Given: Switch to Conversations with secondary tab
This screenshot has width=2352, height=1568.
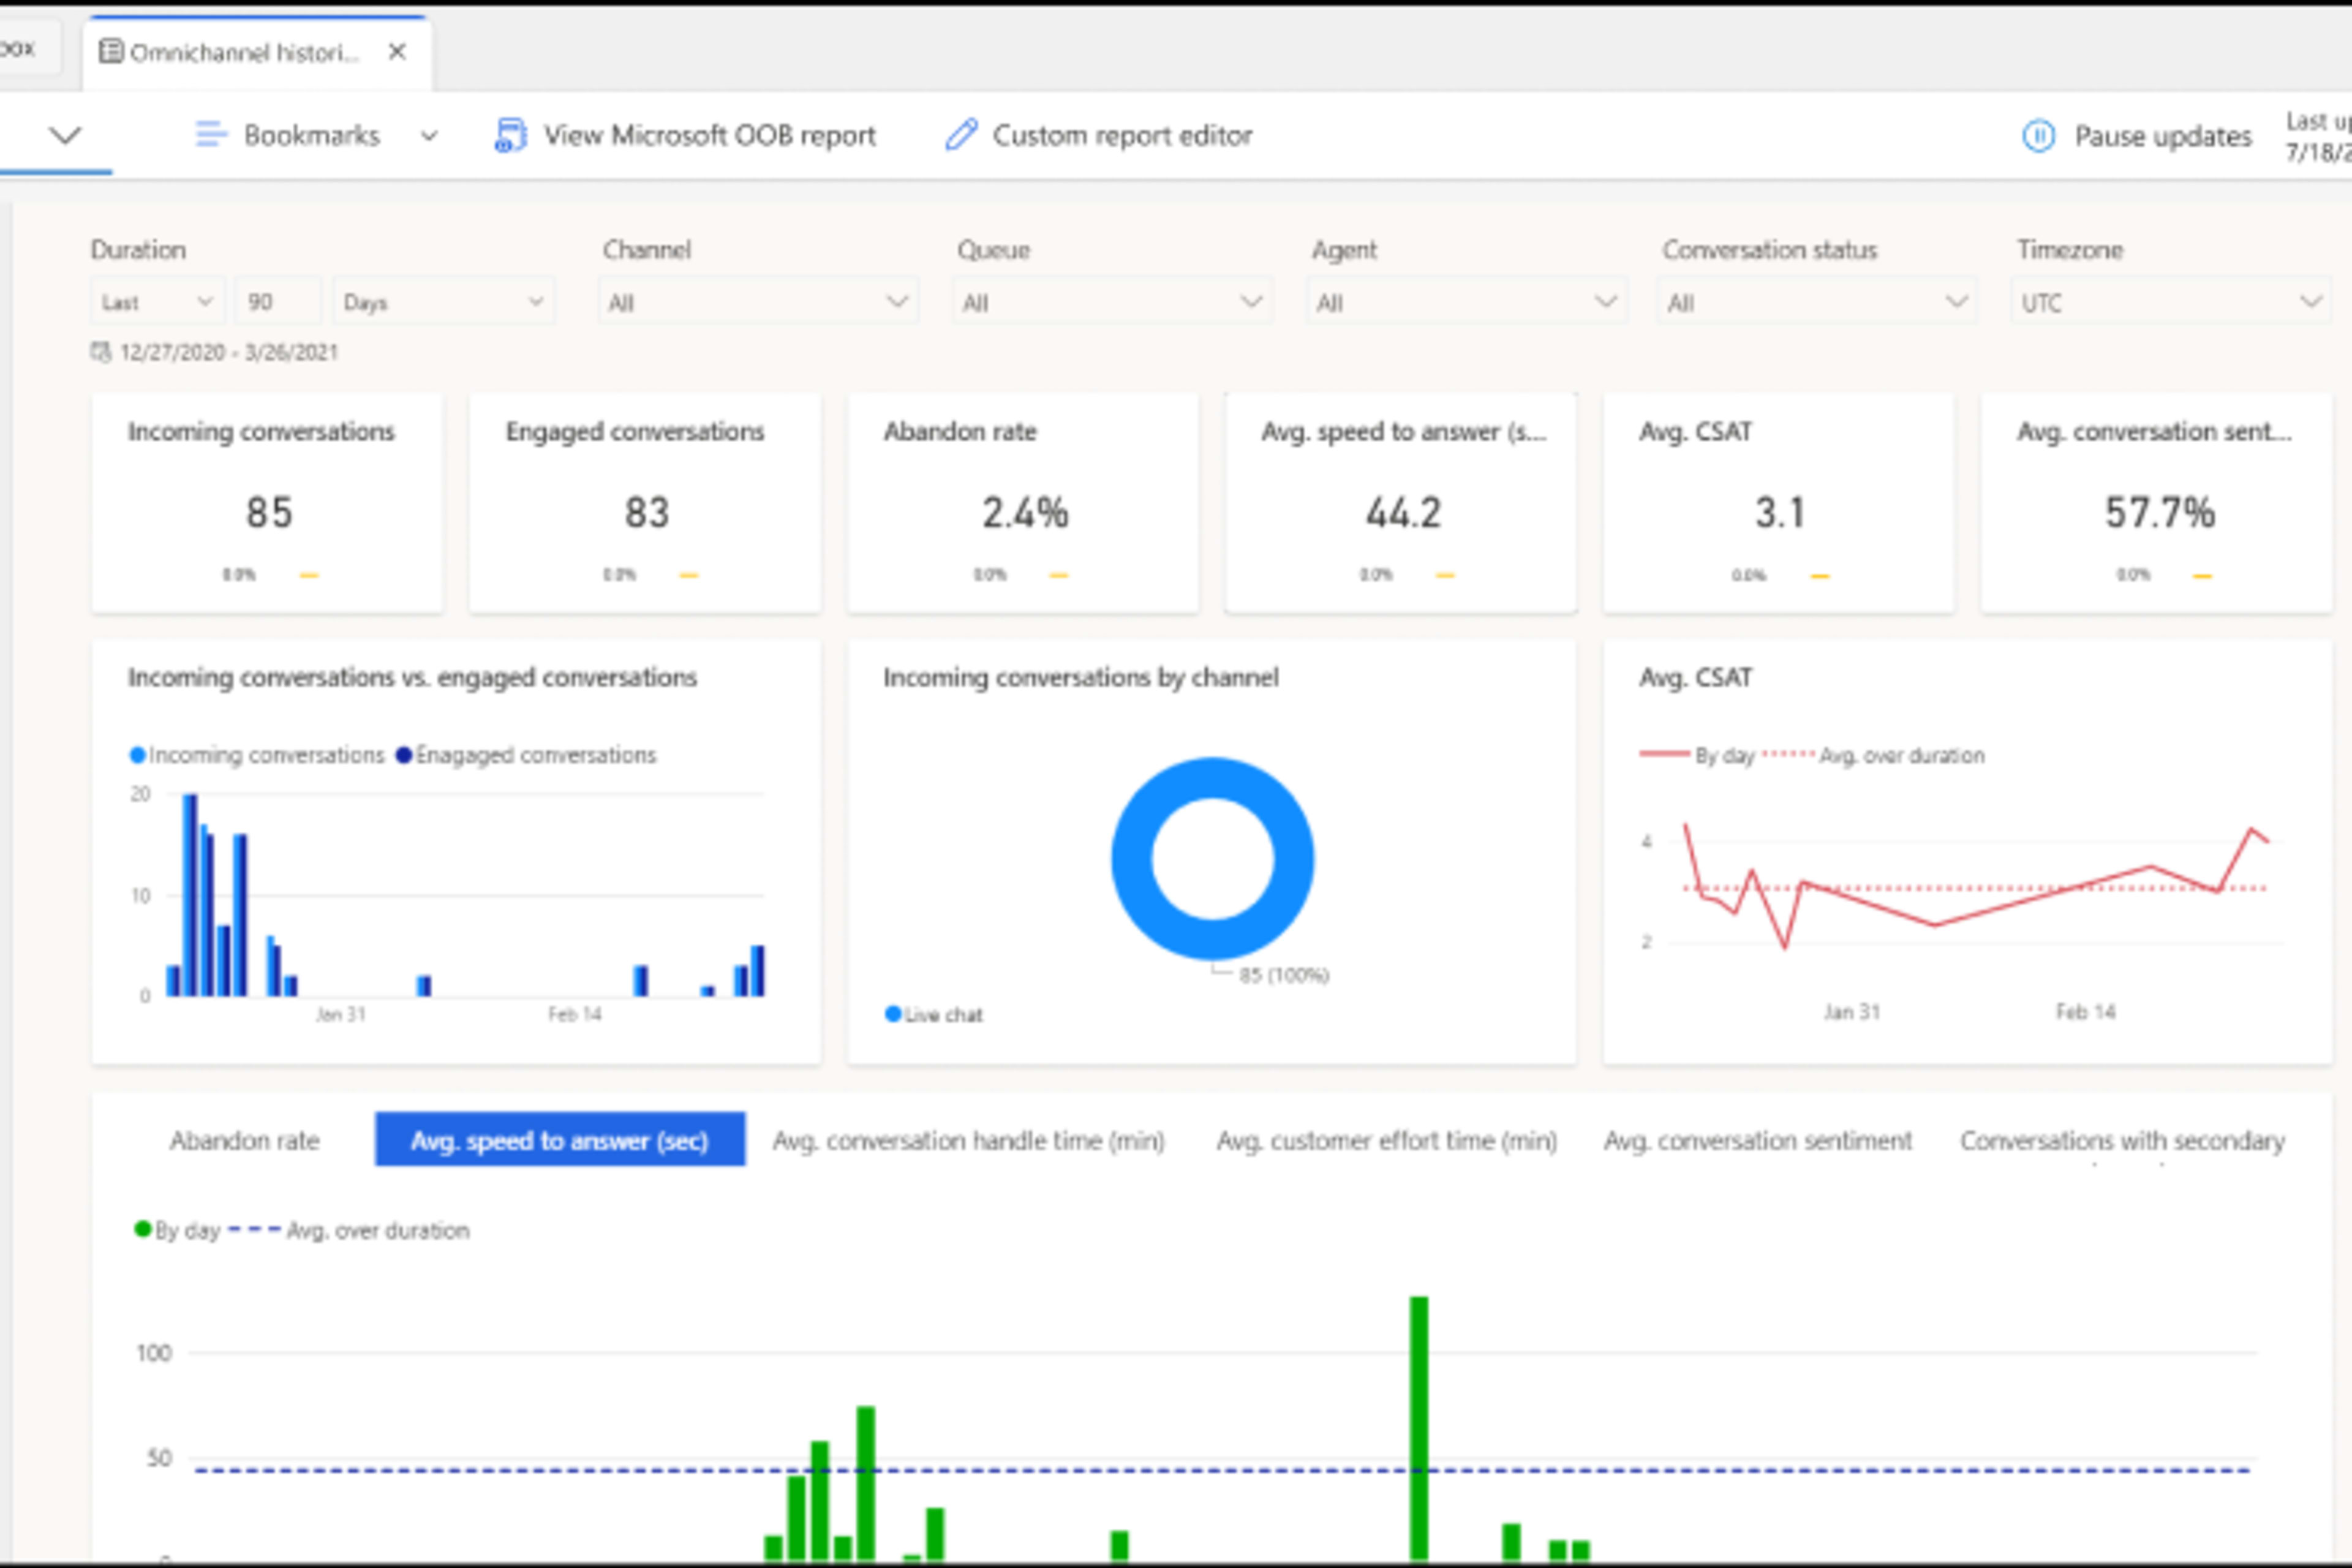Looking at the screenshot, I should 2122,1140.
